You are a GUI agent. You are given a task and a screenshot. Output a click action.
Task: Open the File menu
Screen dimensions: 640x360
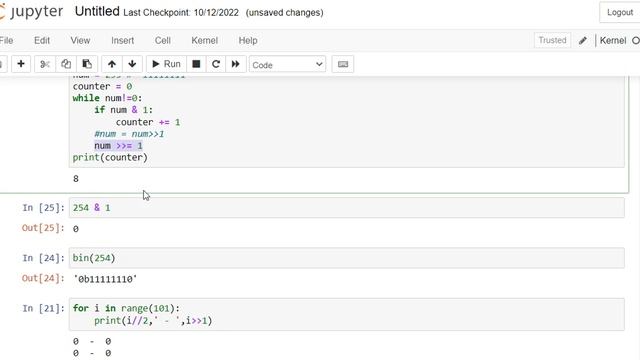click(7, 40)
